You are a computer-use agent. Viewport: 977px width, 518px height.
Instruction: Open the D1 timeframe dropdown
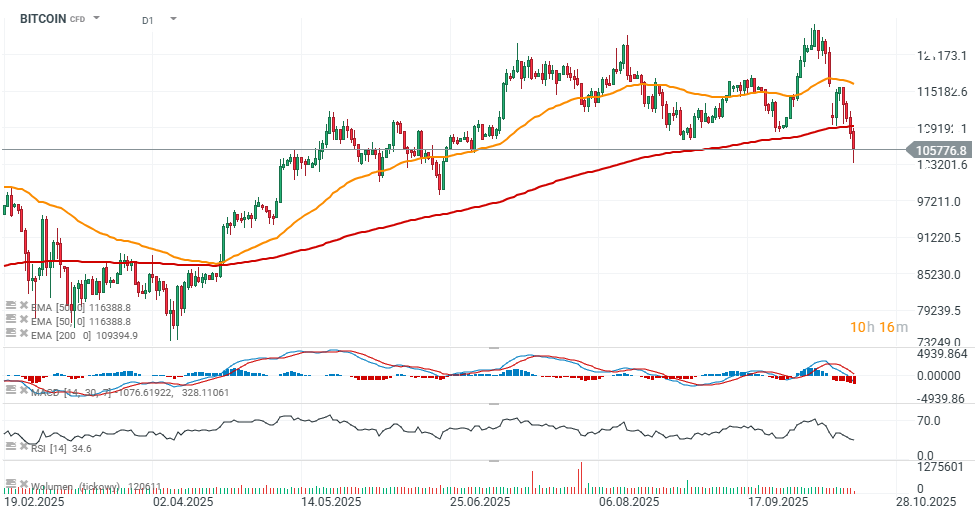click(173, 19)
